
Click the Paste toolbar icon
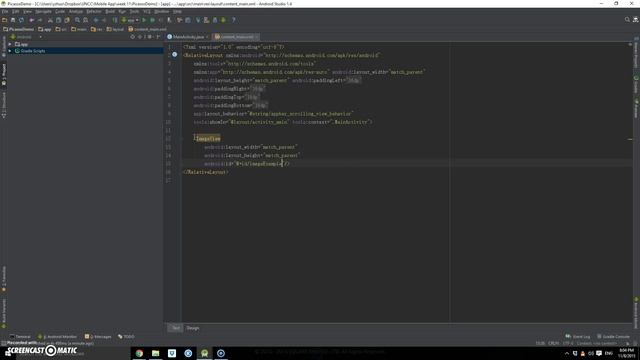pos(67,20)
